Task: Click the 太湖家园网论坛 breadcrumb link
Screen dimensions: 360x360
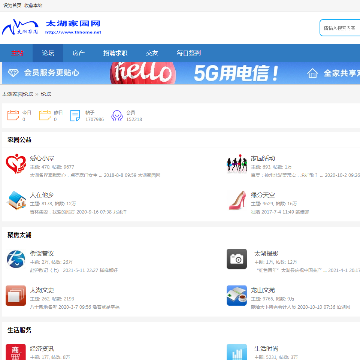Action: tap(18, 94)
